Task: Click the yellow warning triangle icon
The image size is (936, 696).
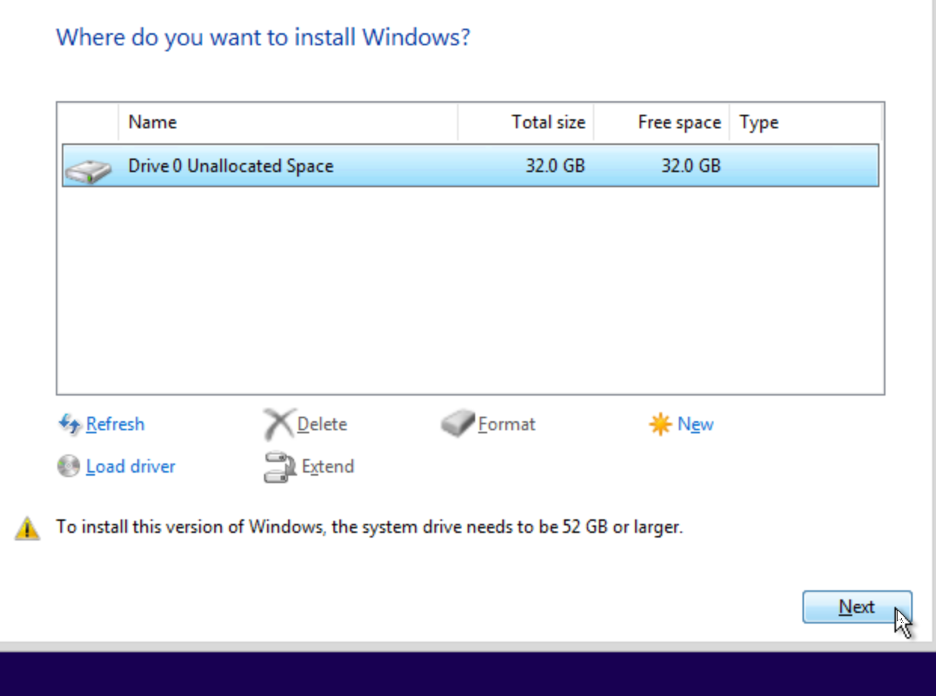Action: pos(27,528)
